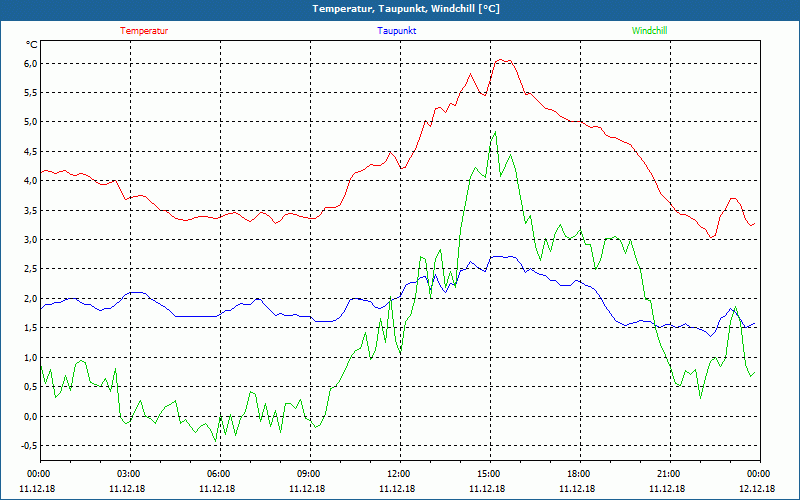The image size is (800, 500).
Task: Click the 11.12.18 date under 15:00
Action: pyautogui.click(x=487, y=489)
